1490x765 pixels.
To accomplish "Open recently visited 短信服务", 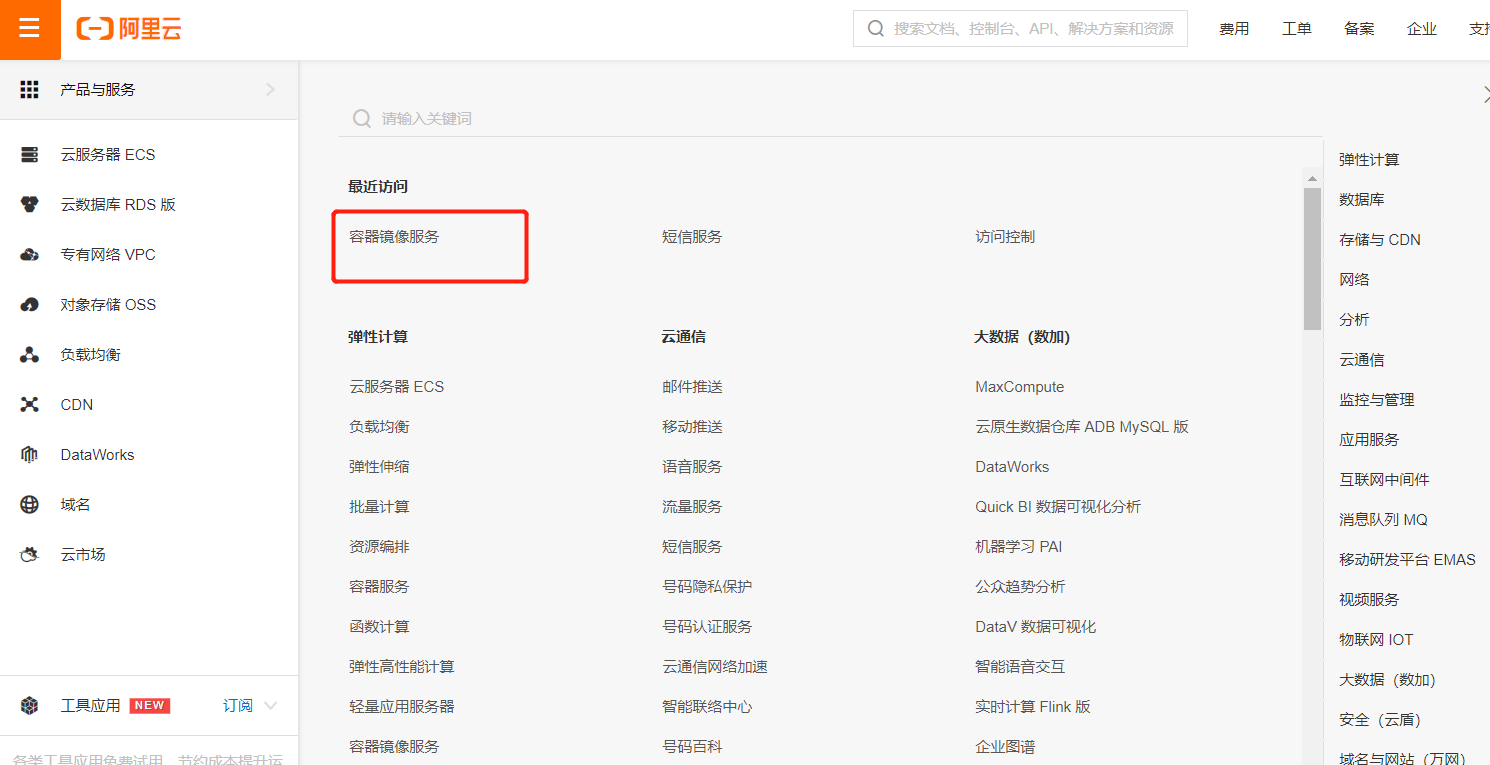I will (x=692, y=237).
